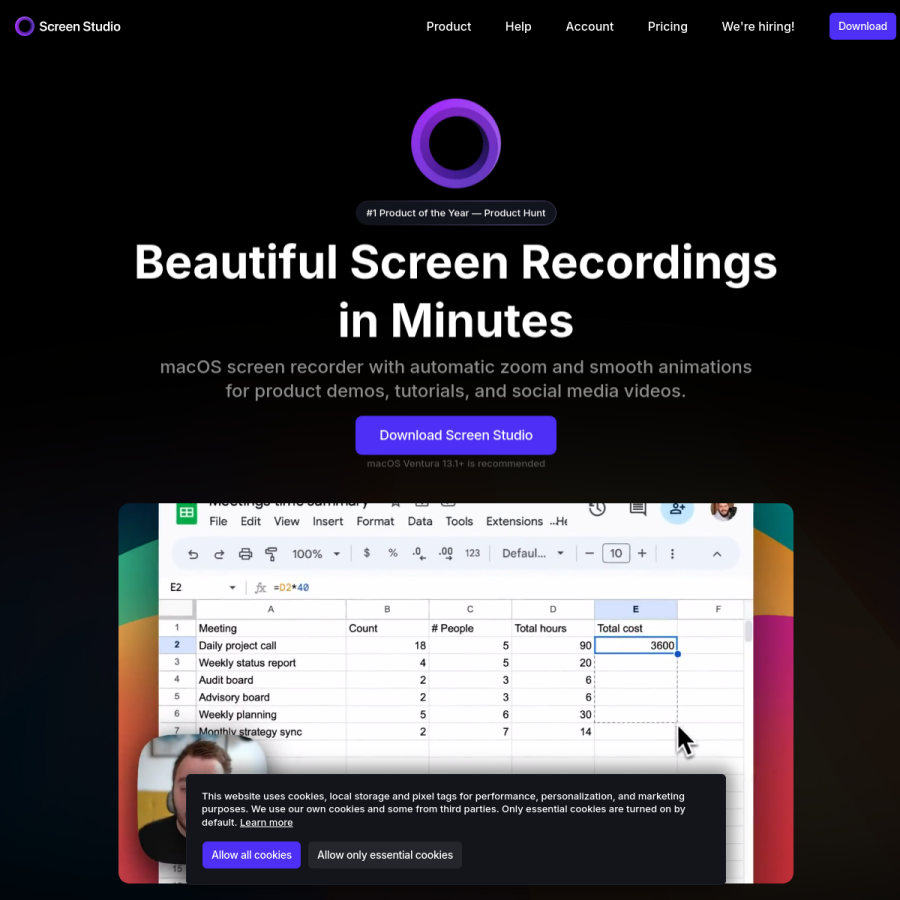Open the Default font dropdown
The image size is (900, 900).
pyautogui.click(x=532, y=553)
